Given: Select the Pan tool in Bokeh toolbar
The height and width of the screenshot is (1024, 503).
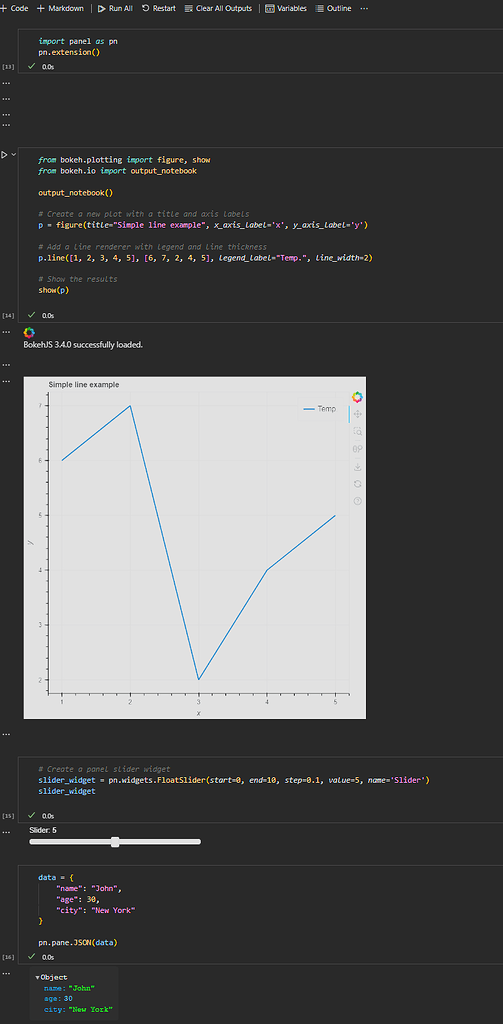Looking at the screenshot, I should coord(357,413).
